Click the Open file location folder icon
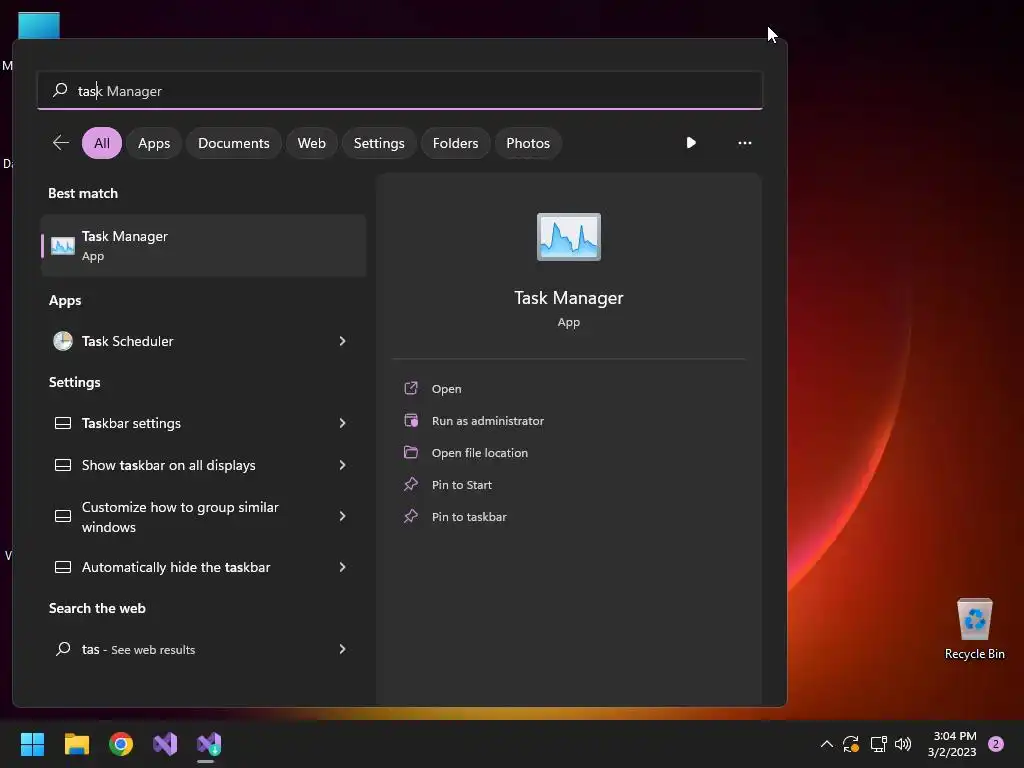 coord(411,452)
